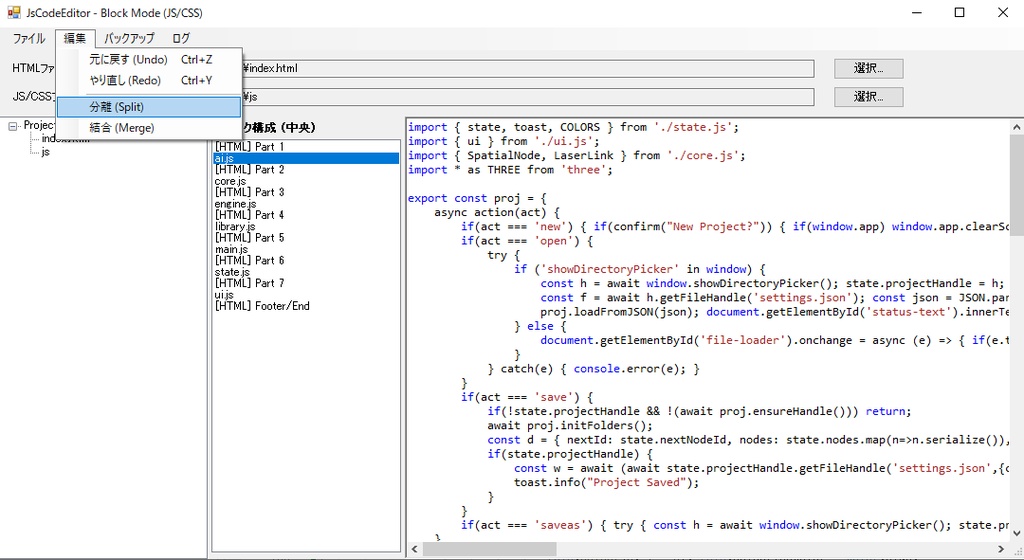
Task: Open the バックアップ menu
Action: pos(129,39)
